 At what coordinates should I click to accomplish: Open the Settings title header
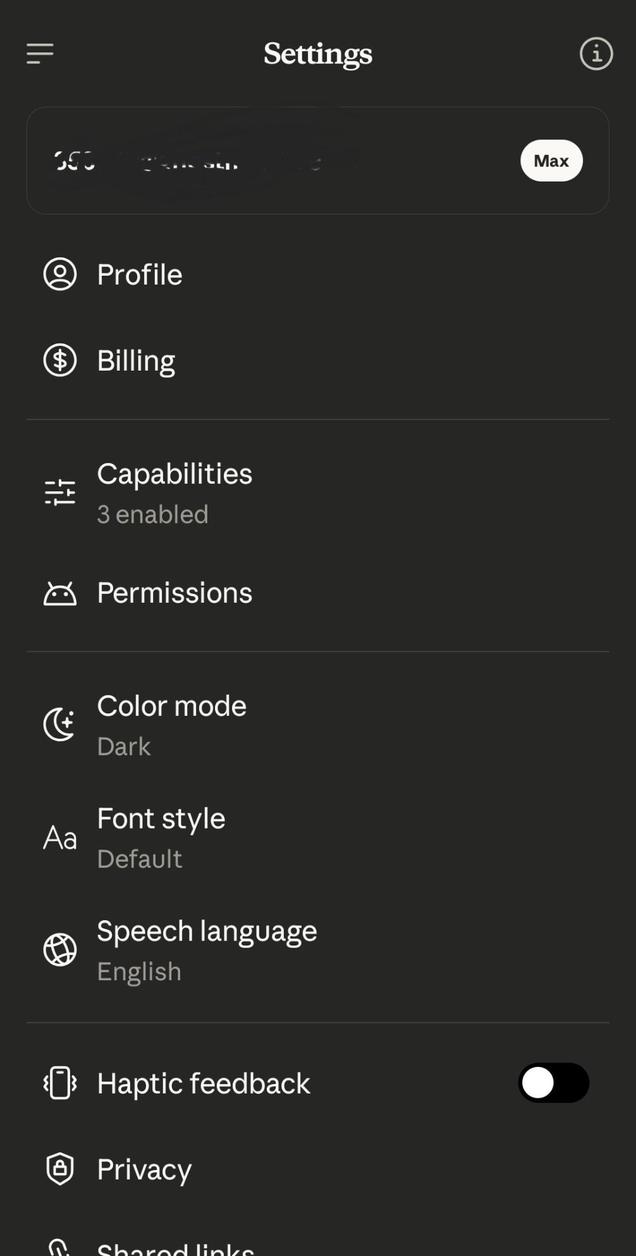tap(318, 53)
